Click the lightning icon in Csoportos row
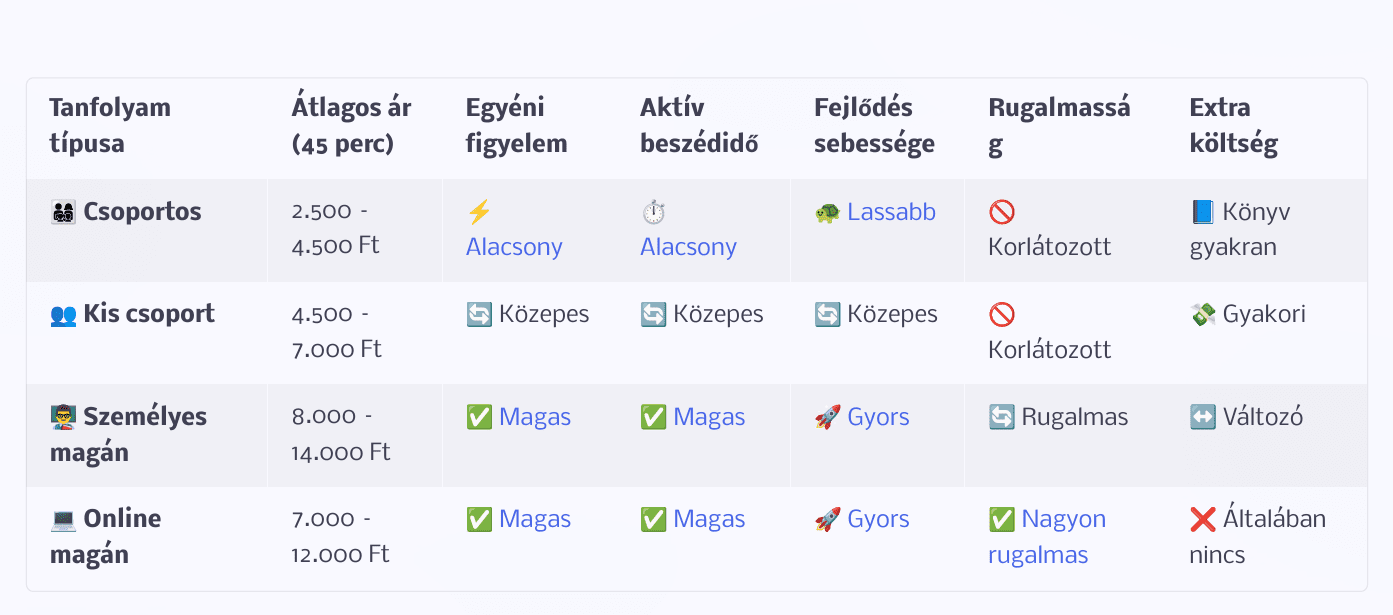This screenshot has width=1393, height=615. (479, 212)
